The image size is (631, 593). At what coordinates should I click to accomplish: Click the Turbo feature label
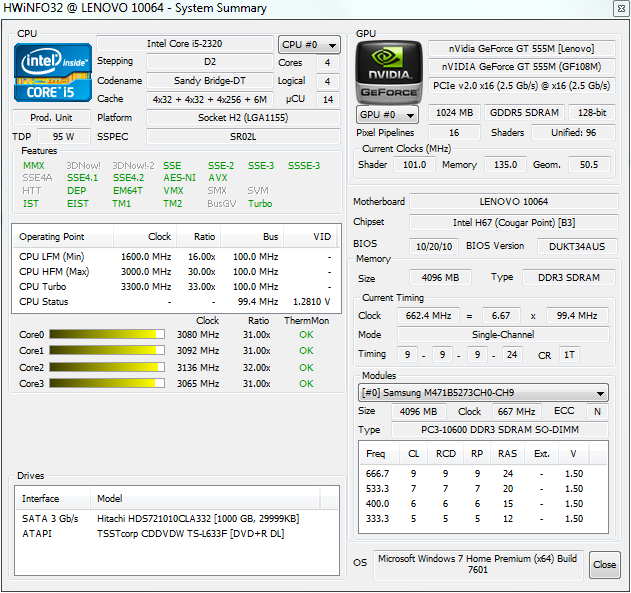coord(260,204)
